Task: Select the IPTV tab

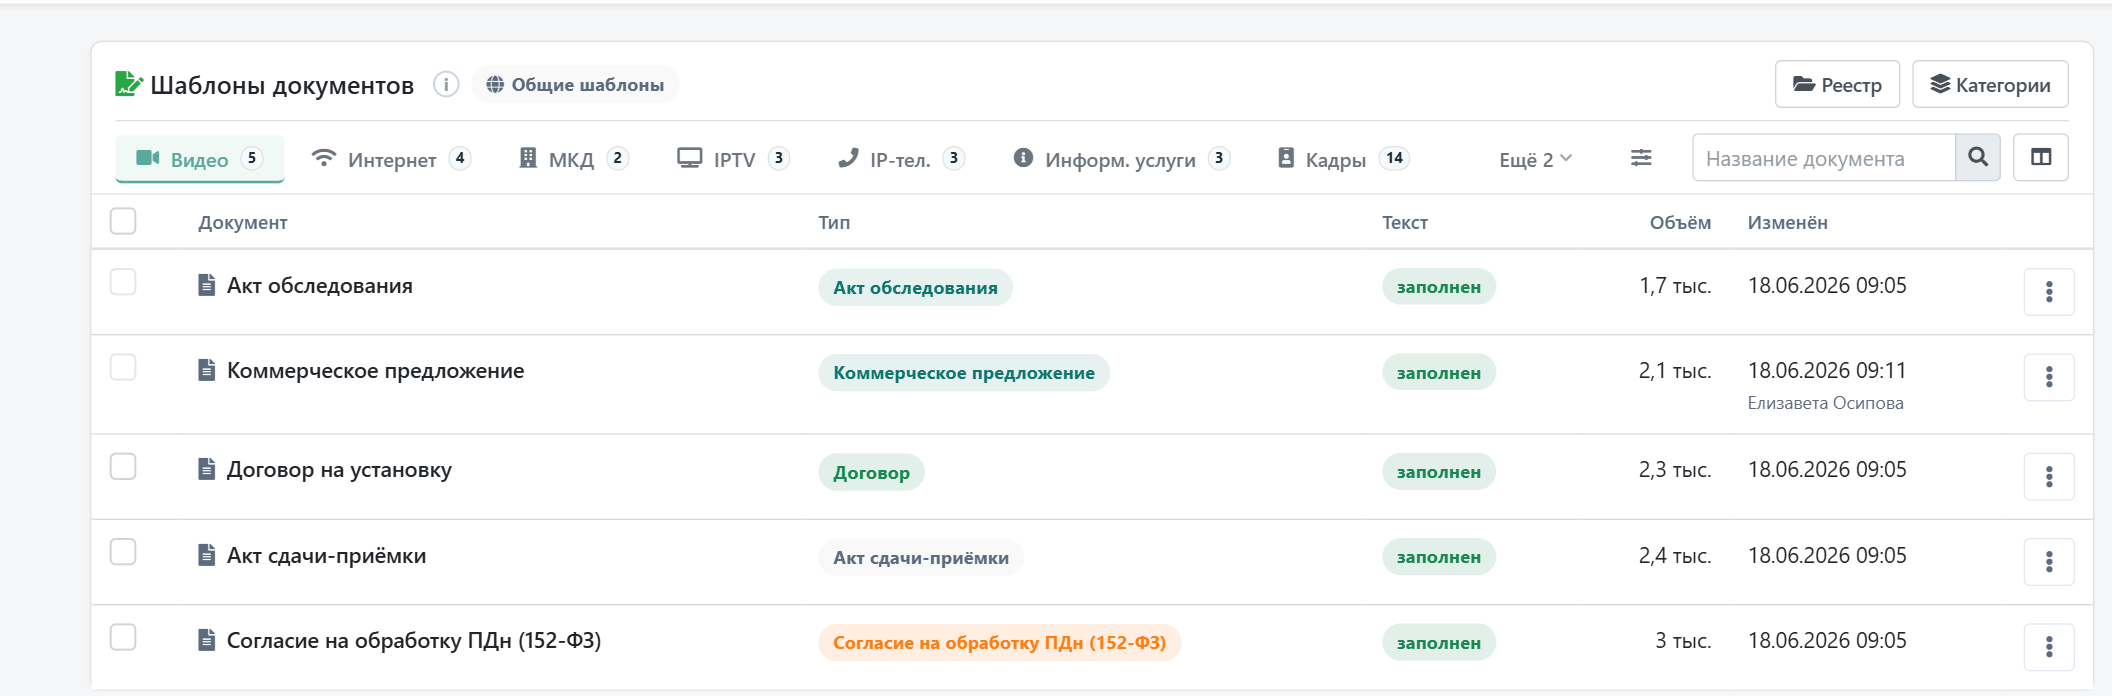Action: [733, 159]
